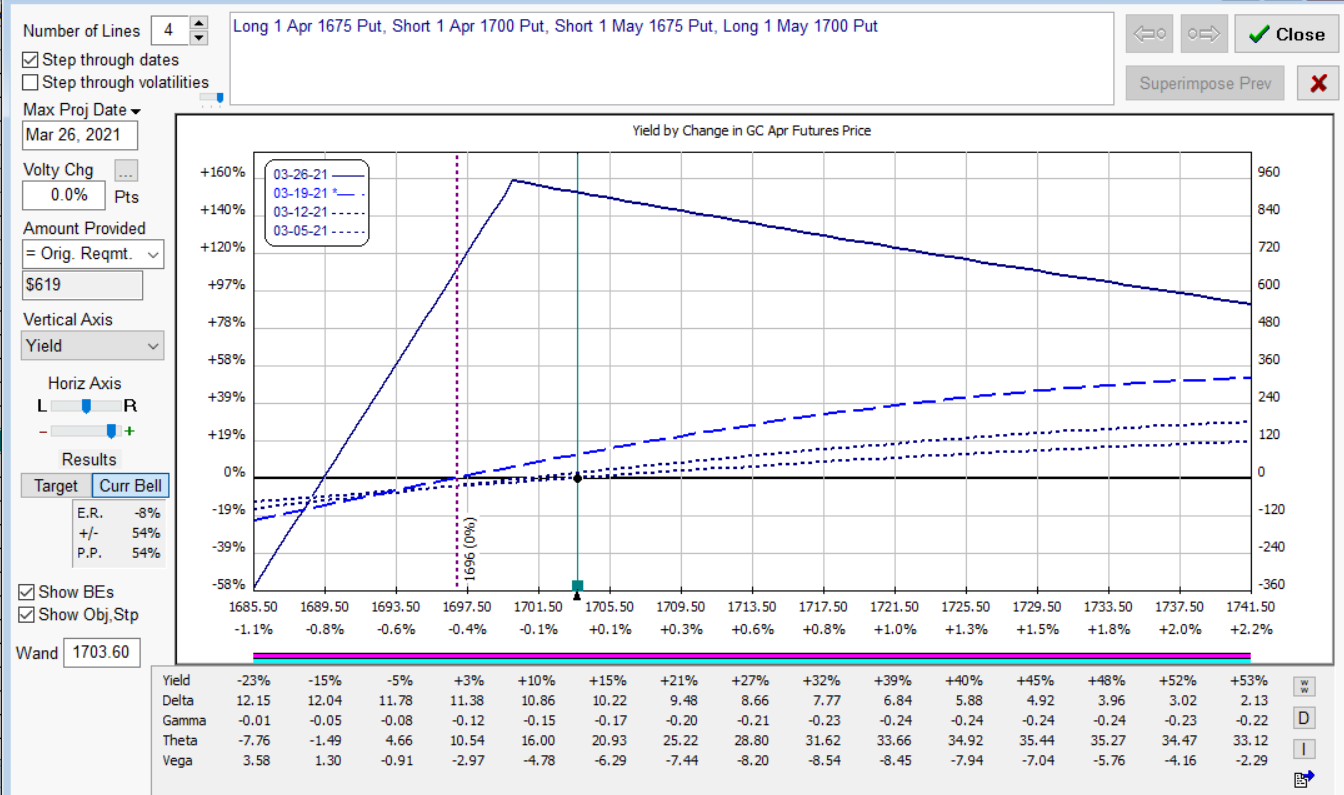Click the red X cancel icon
This screenshot has width=1344, height=795.
tap(1318, 83)
